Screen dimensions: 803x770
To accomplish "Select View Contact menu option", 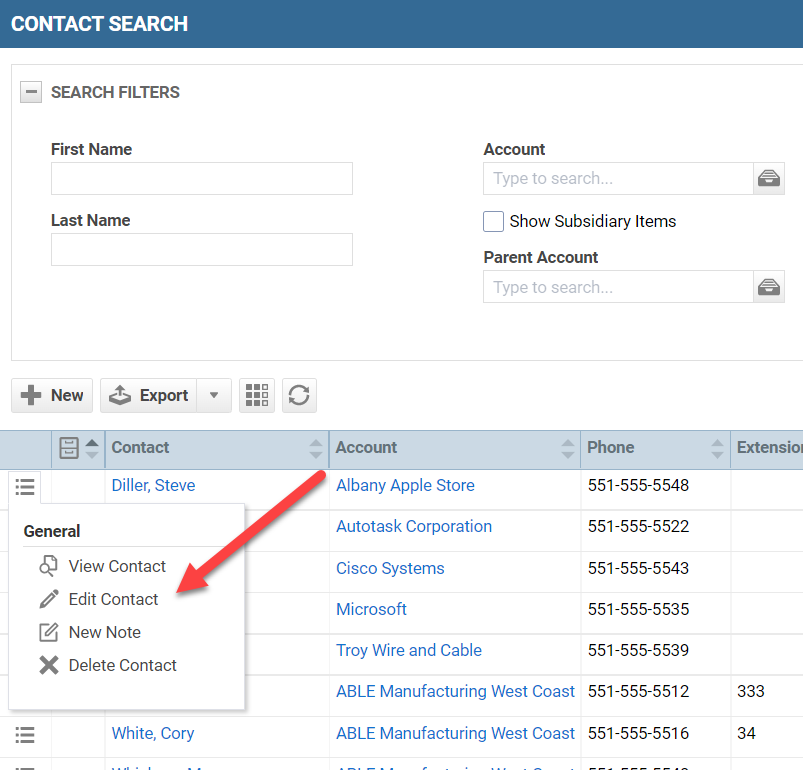I will tap(102, 566).
